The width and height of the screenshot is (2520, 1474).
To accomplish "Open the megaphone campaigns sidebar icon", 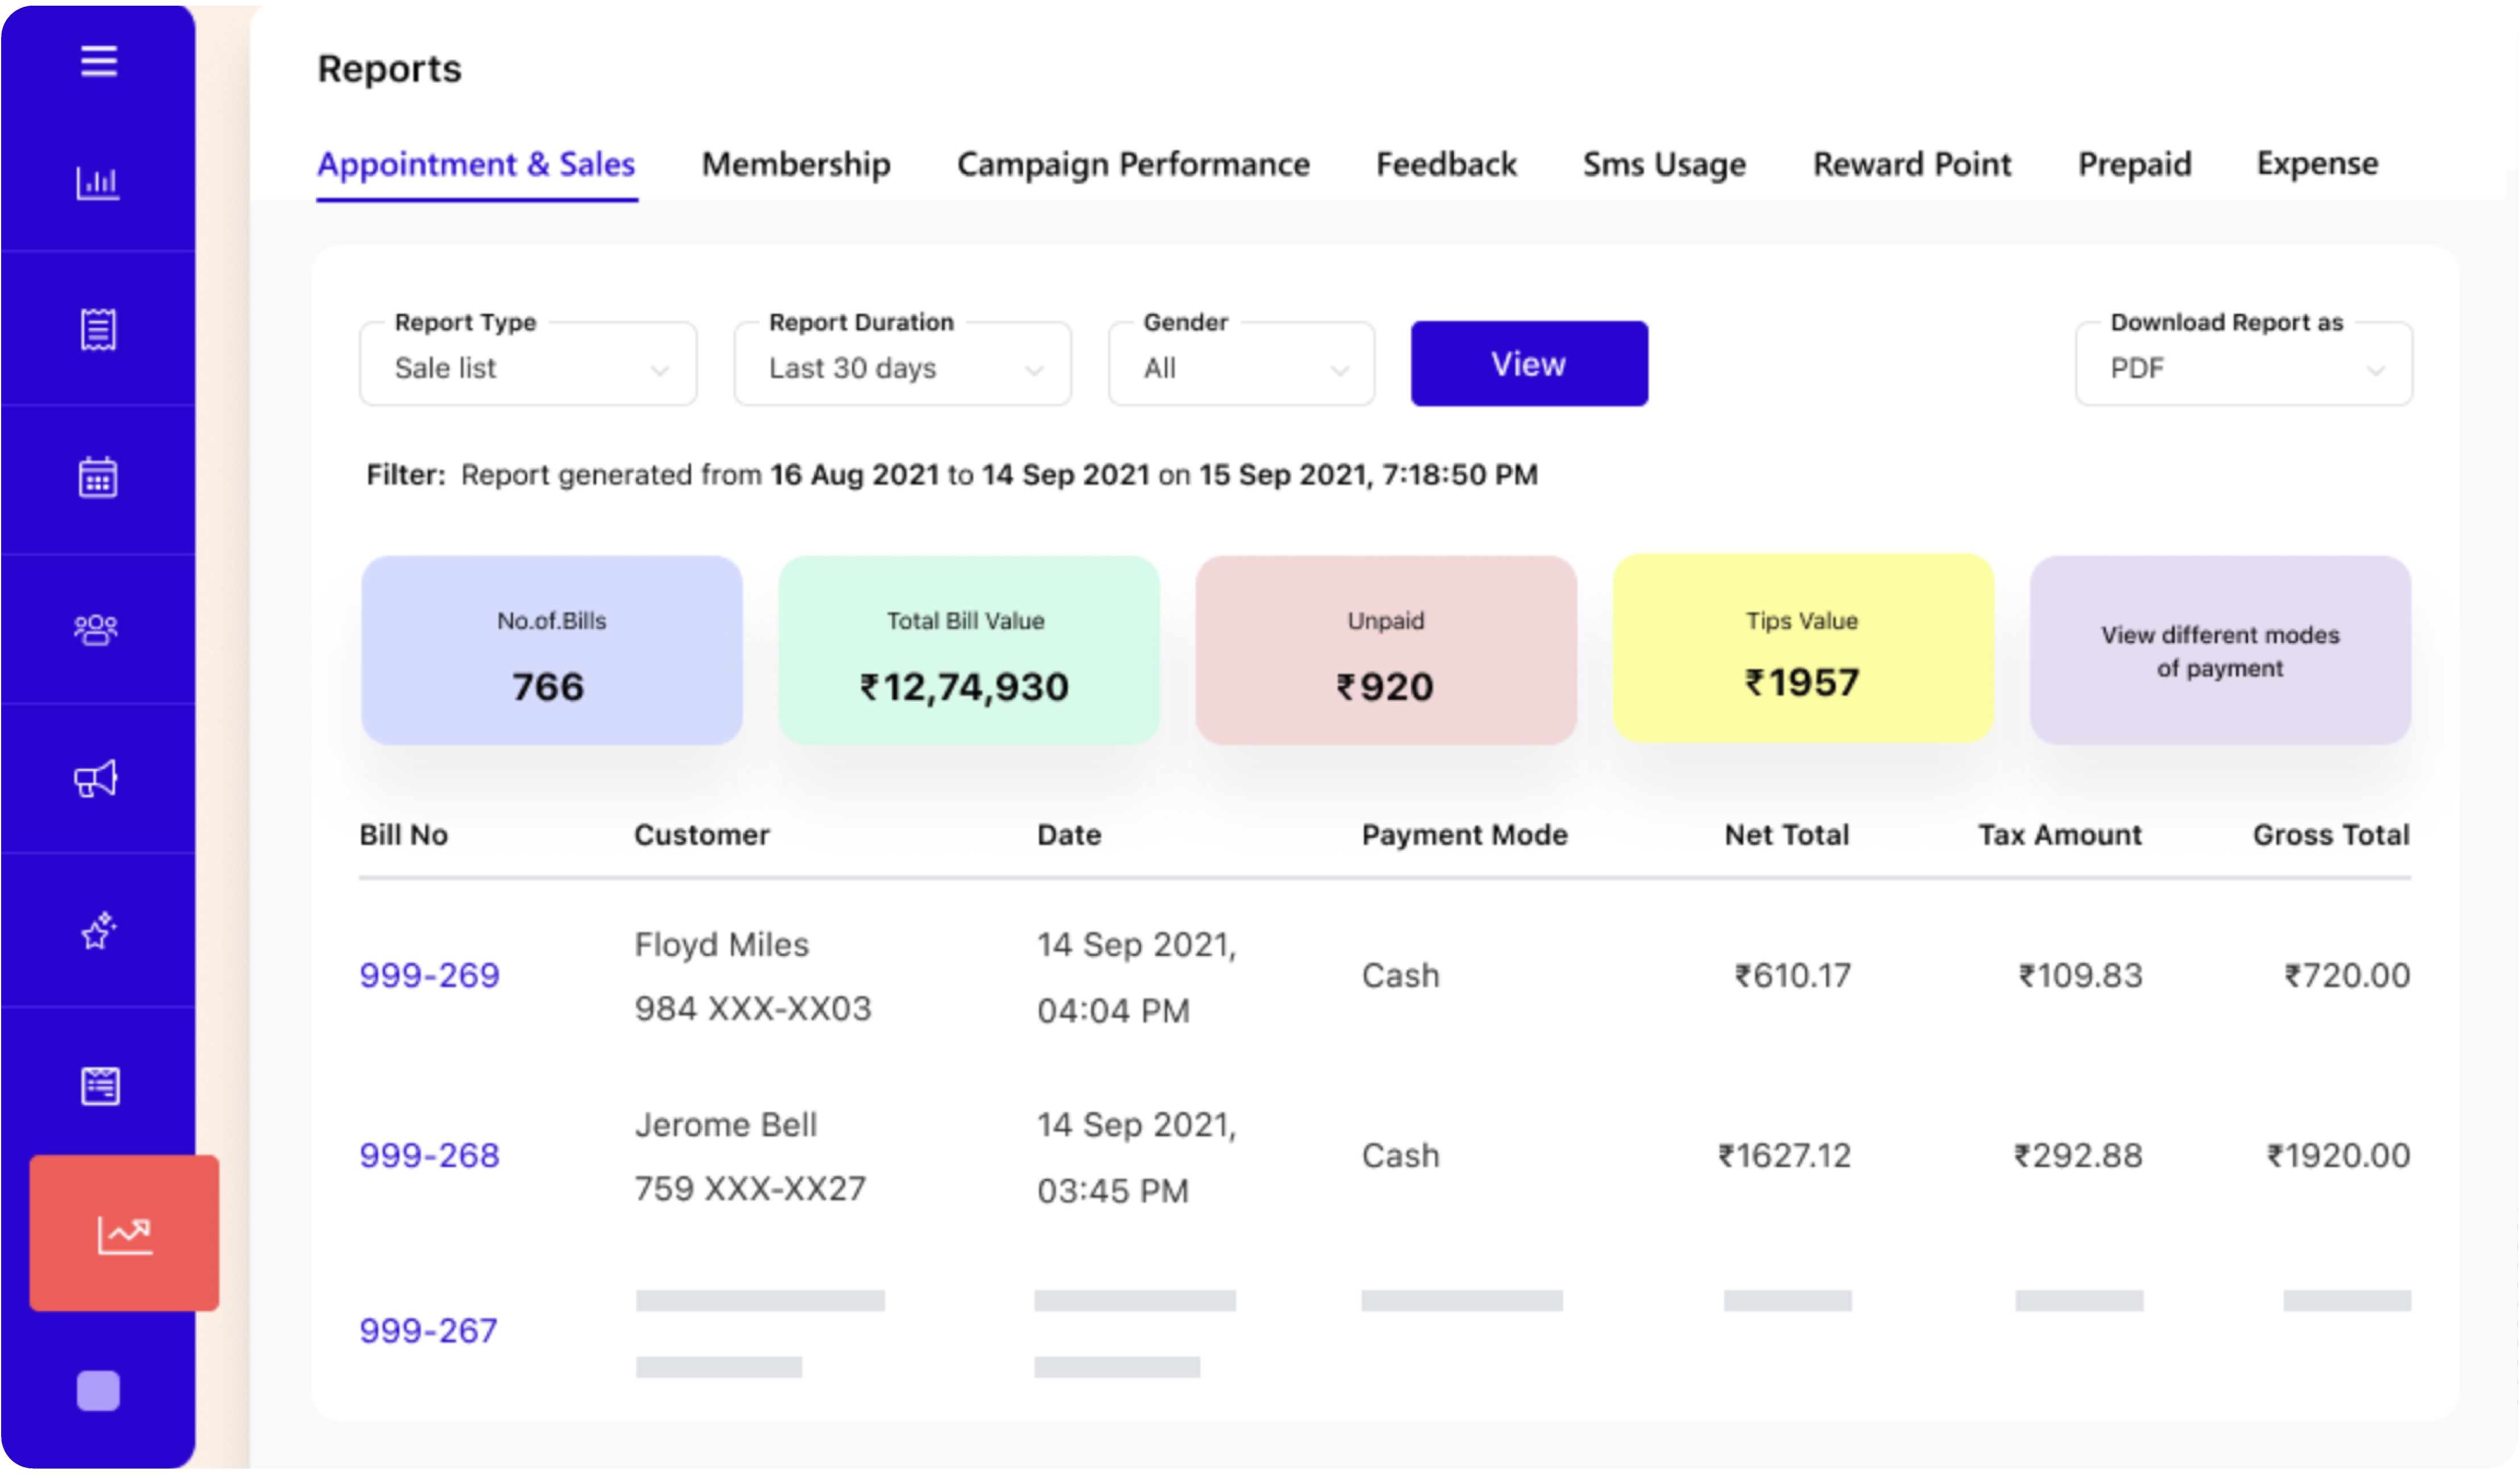I will coord(97,778).
